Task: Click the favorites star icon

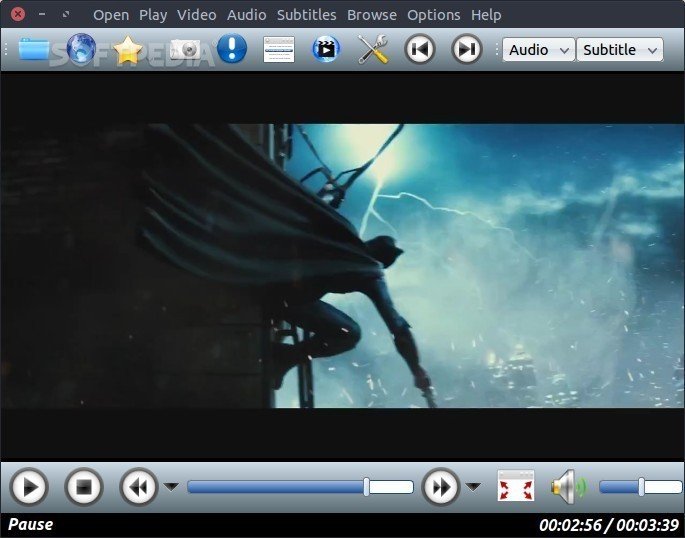Action: coord(128,49)
